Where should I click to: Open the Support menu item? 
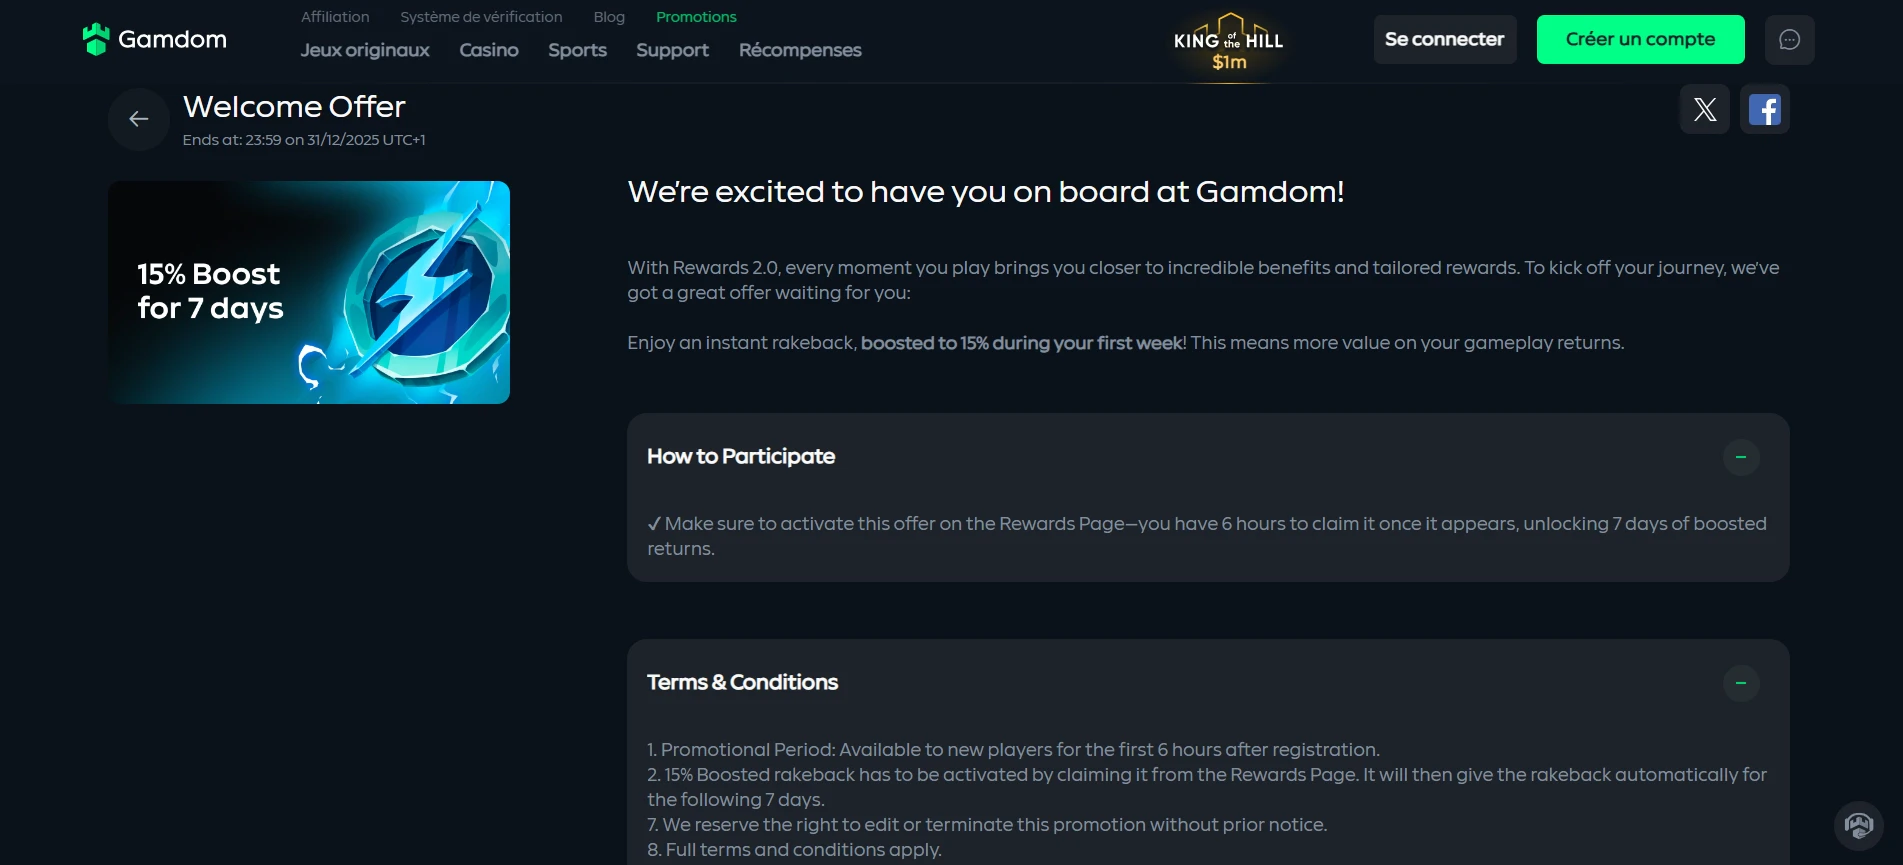672,50
